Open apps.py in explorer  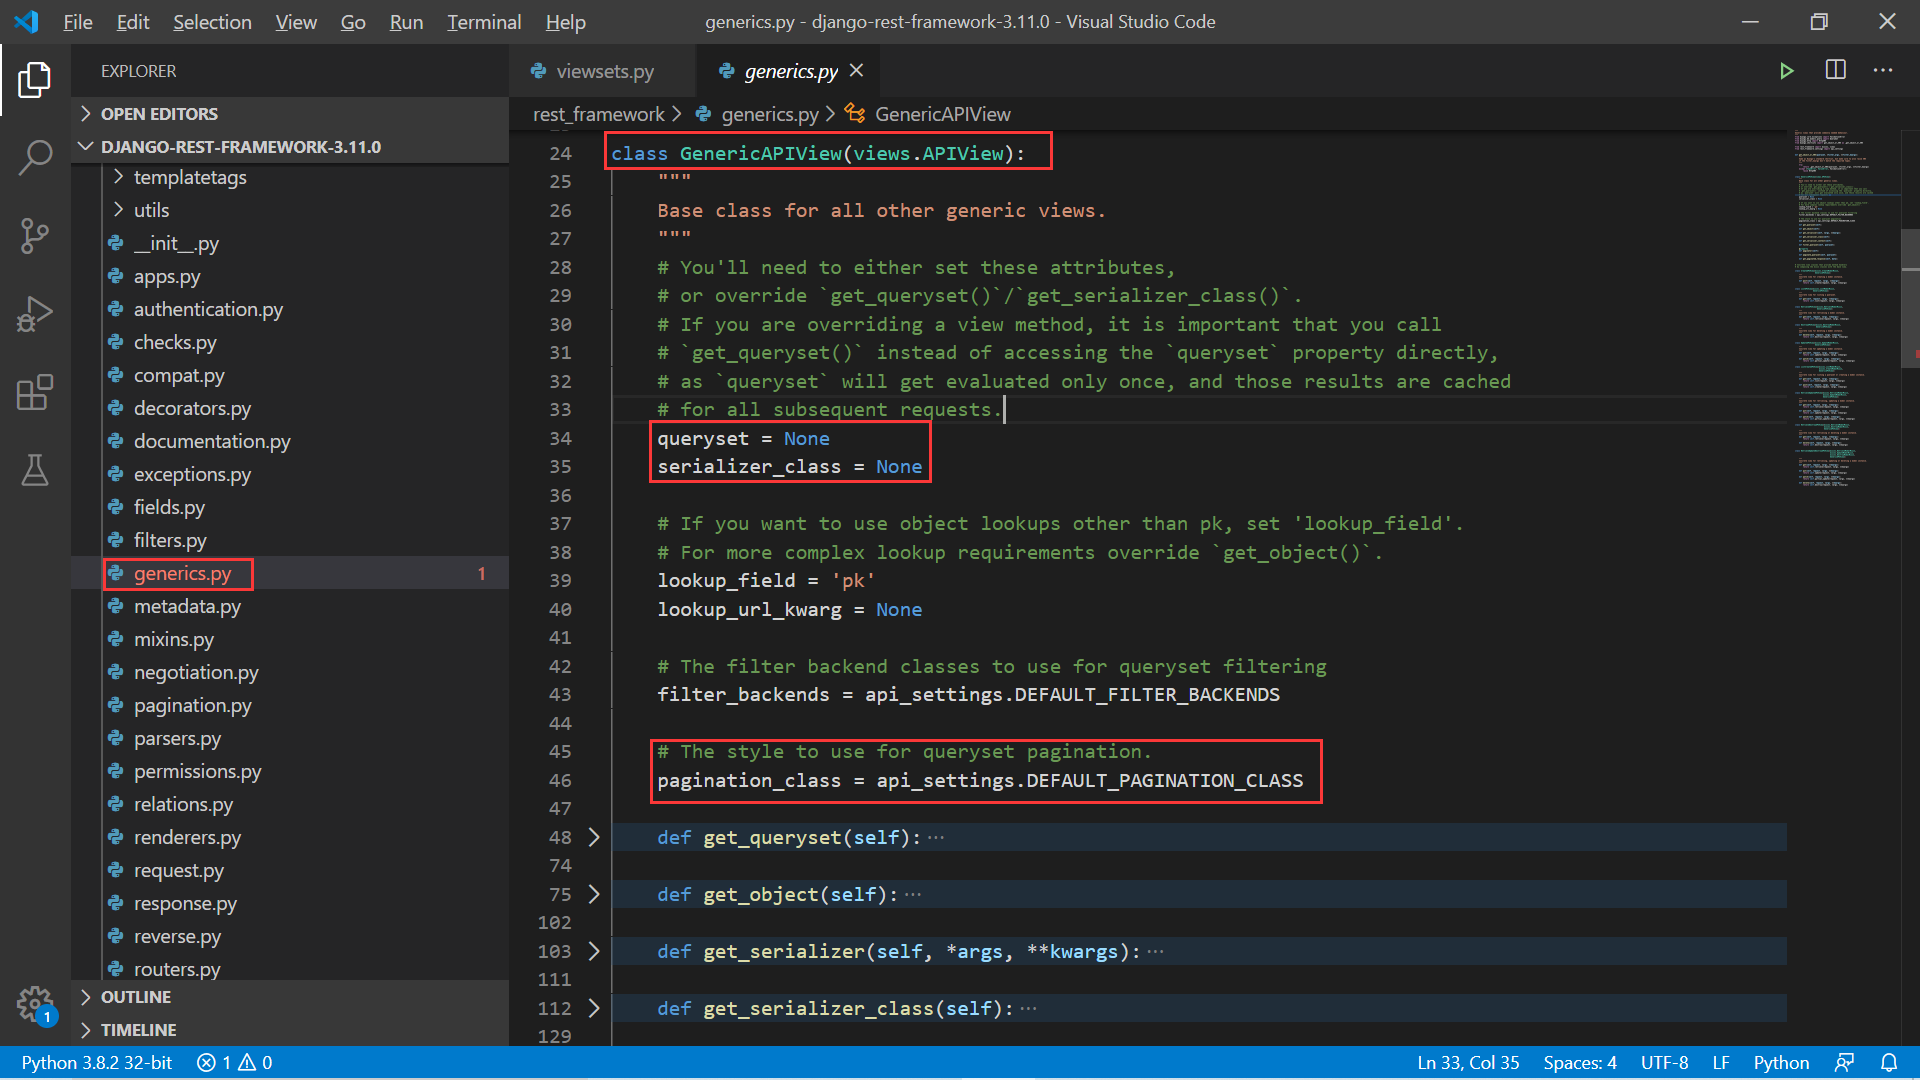pyautogui.click(x=167, y=277)
